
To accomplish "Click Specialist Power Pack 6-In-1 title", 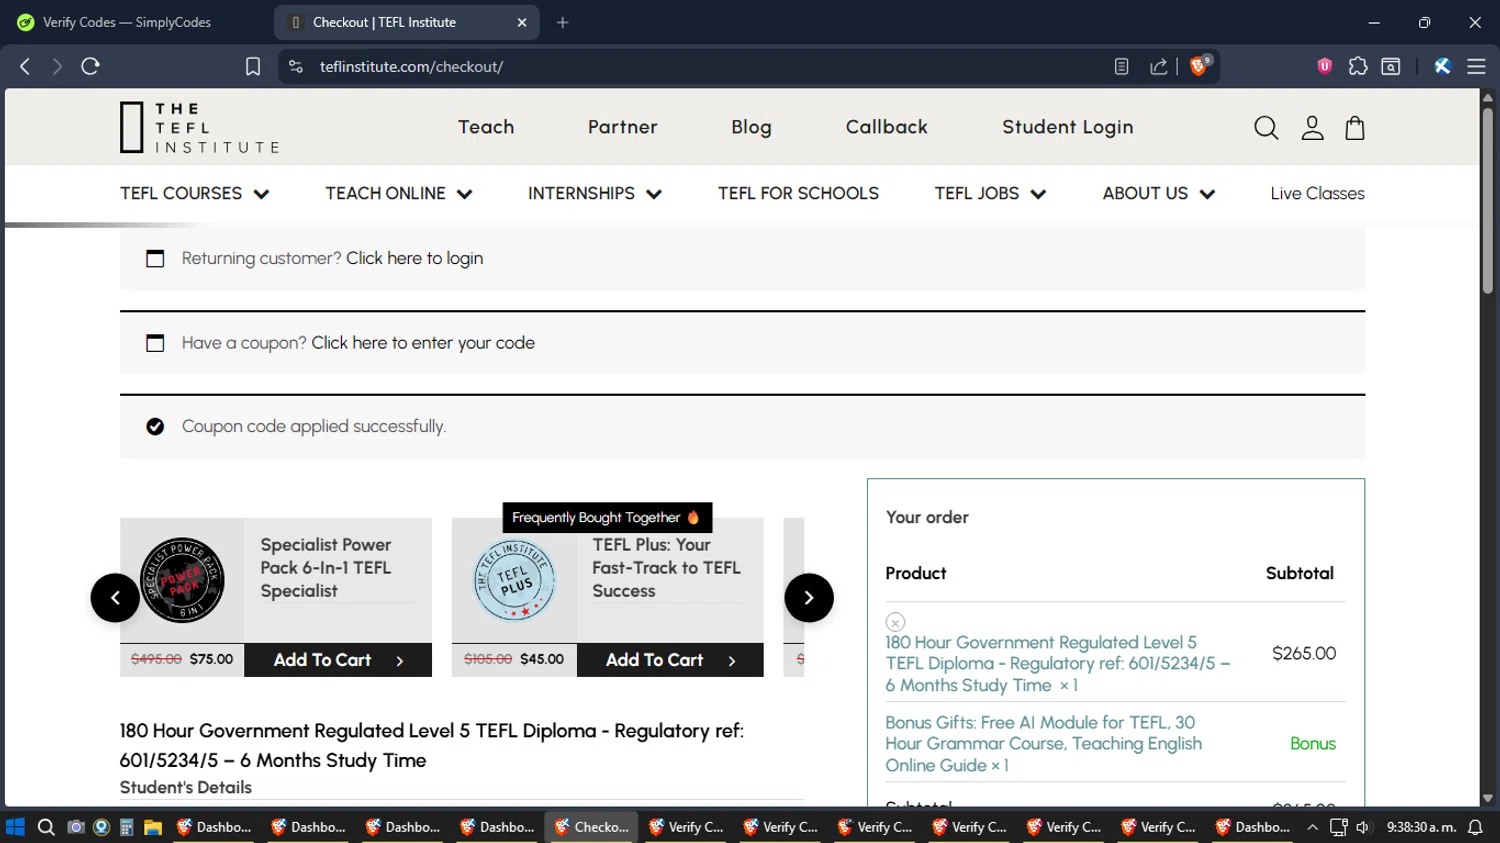I will pos(326,568).
